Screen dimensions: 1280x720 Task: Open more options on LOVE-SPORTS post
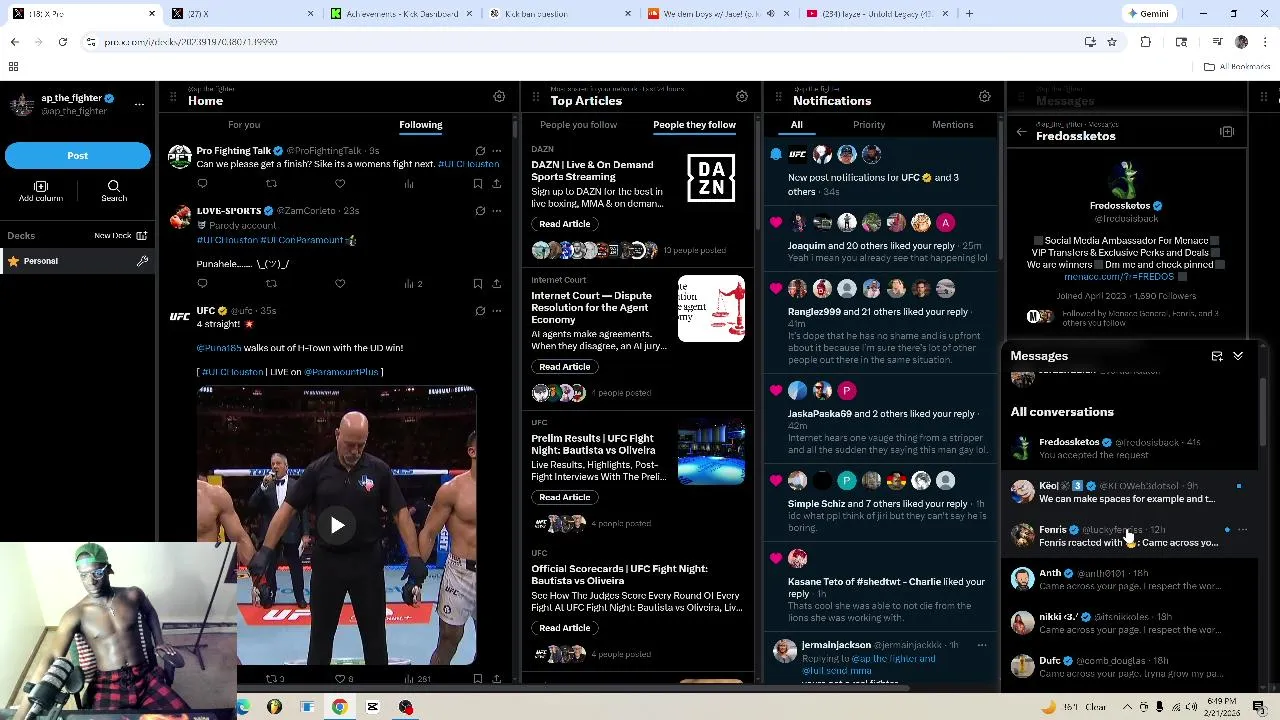pos(497,211)
